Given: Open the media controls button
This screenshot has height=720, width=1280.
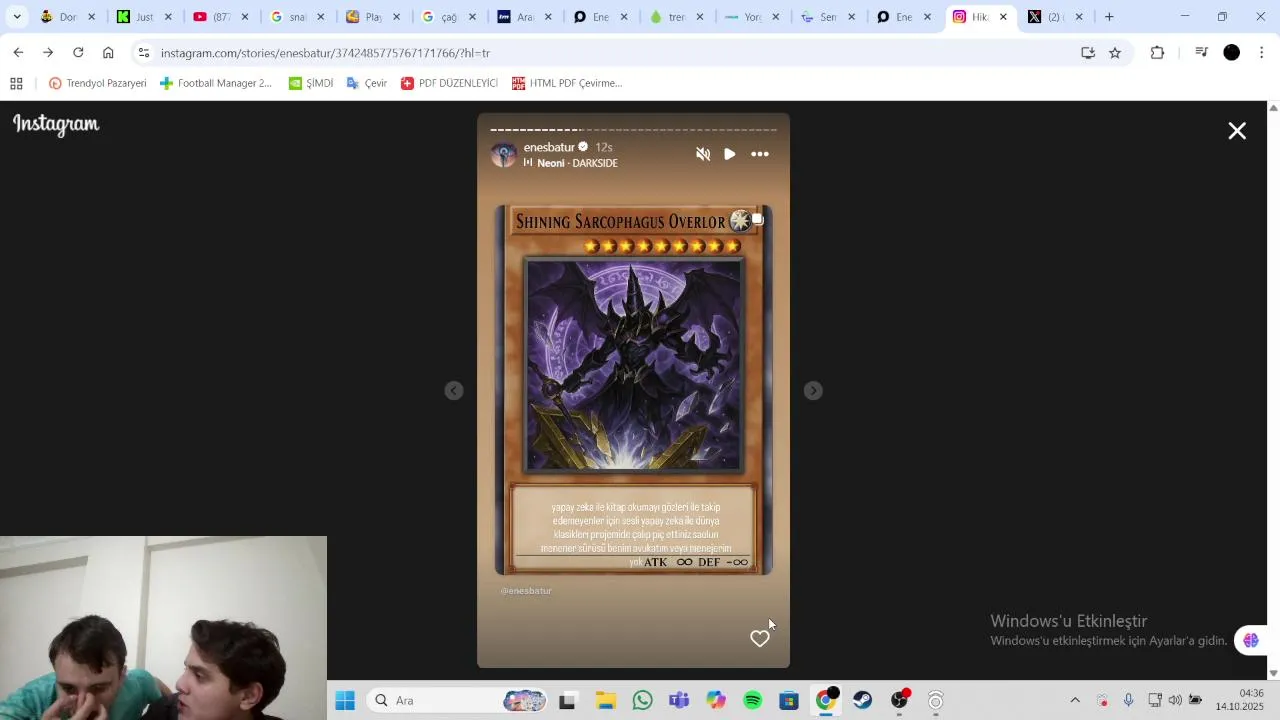Looking at the screenshot, I should click(1201, 53).
